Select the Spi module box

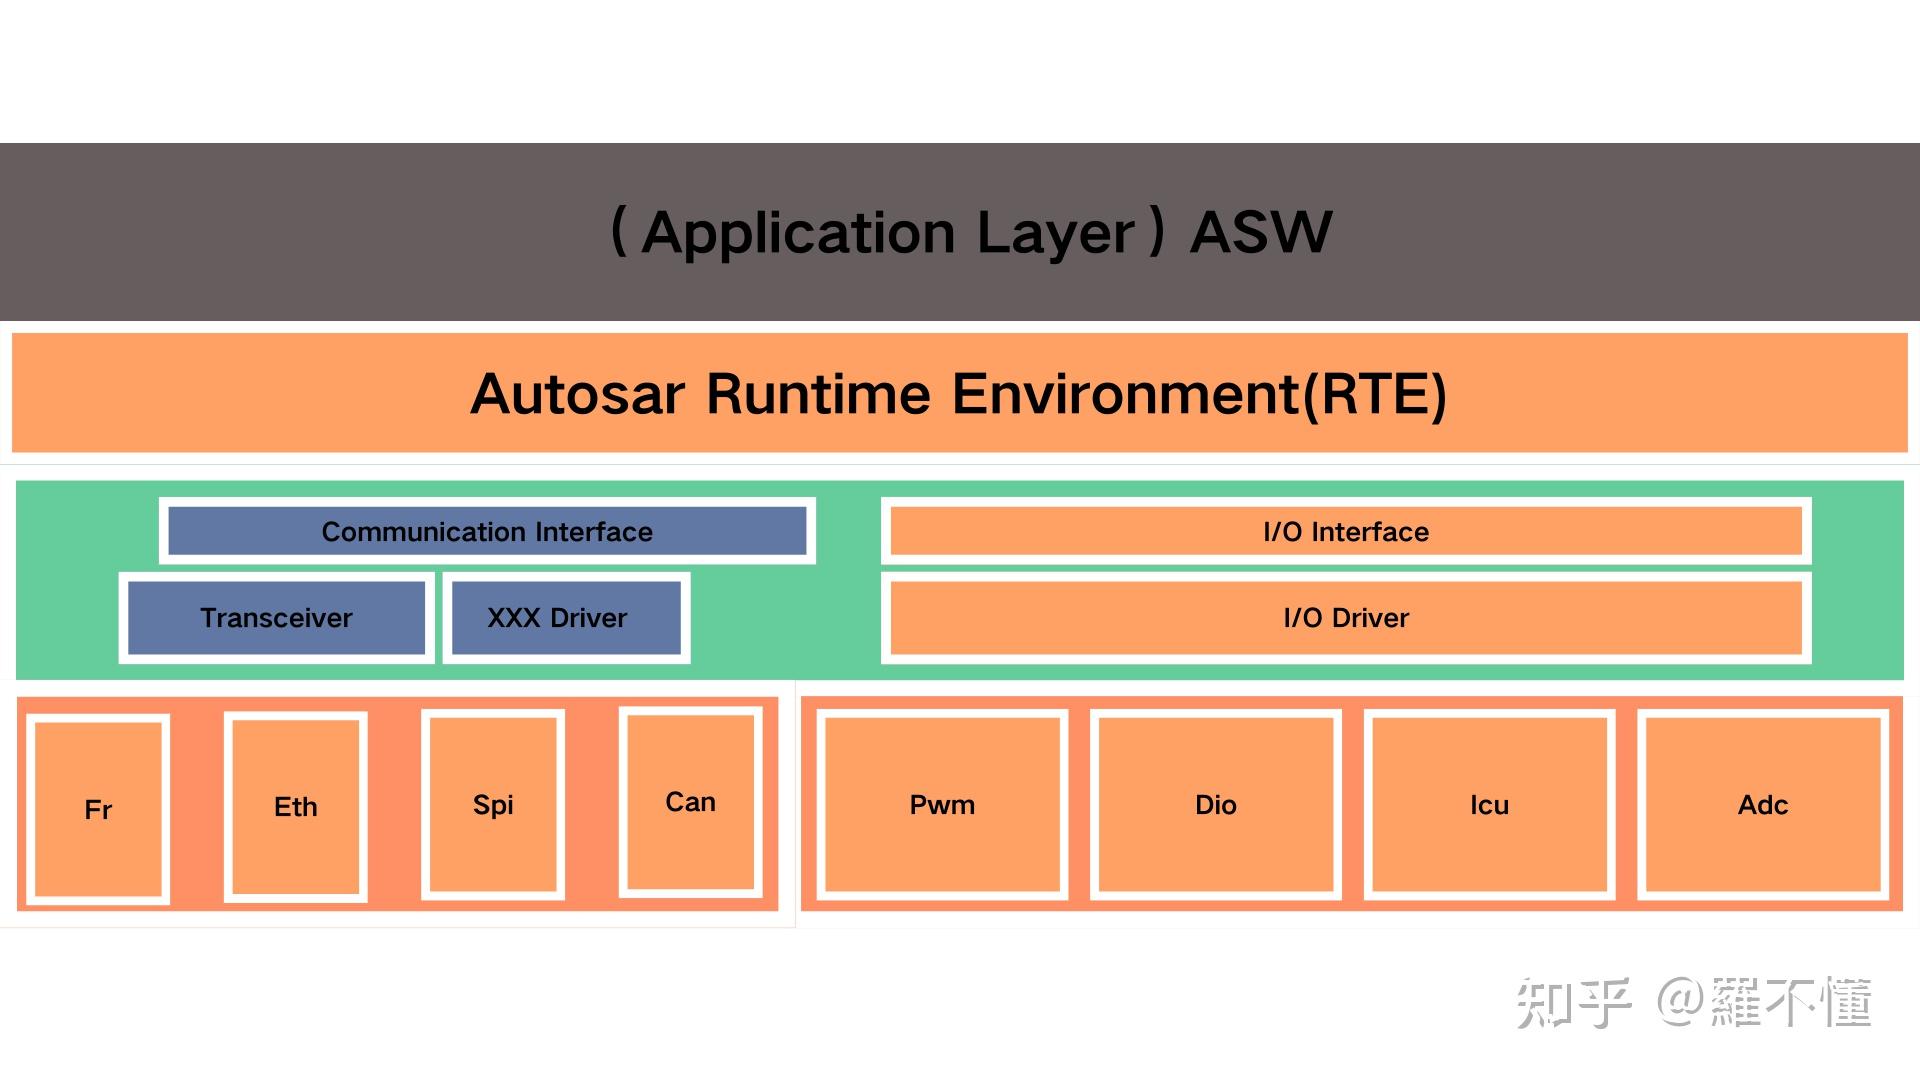(492, 805)
